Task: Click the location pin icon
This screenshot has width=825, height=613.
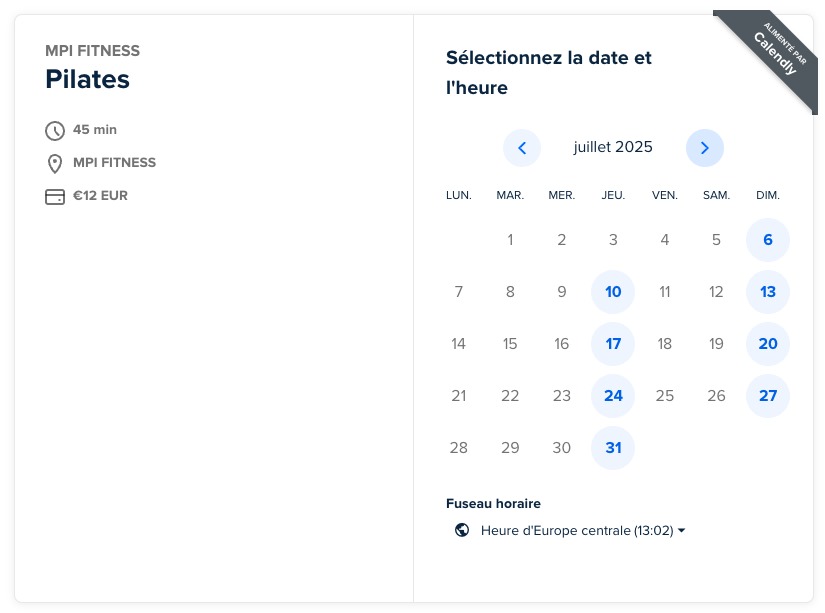Action: tap(55, 163)
